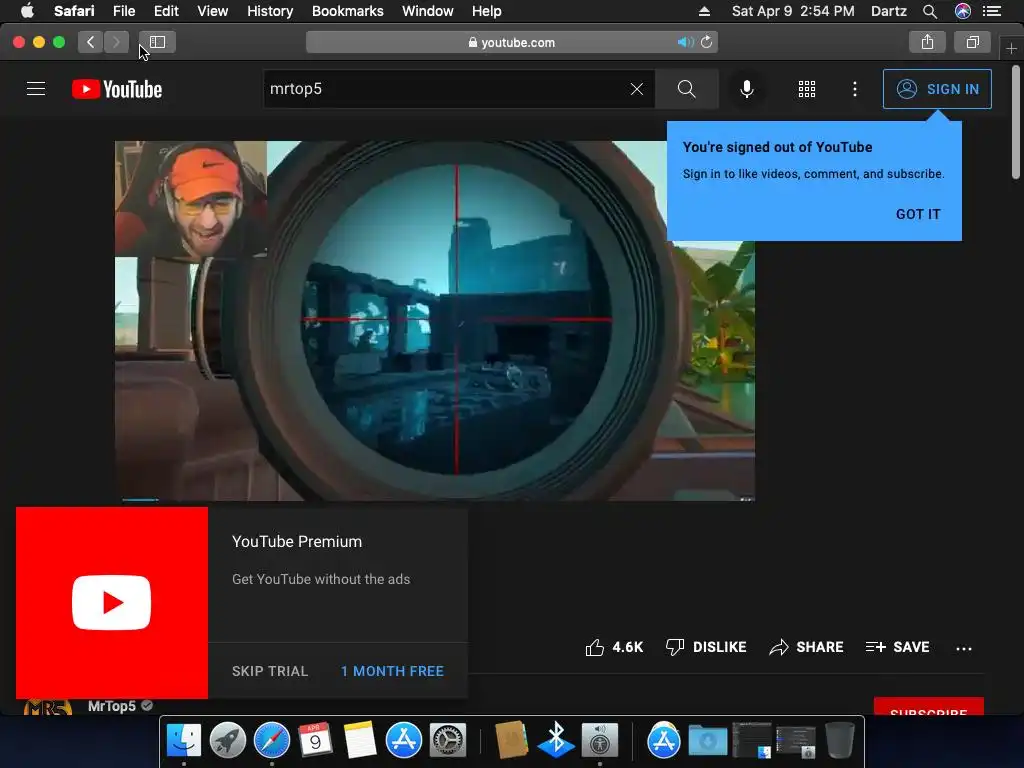Open the Apple menu
Viewport: 1024px width, 768px height.
coord(27,11)
